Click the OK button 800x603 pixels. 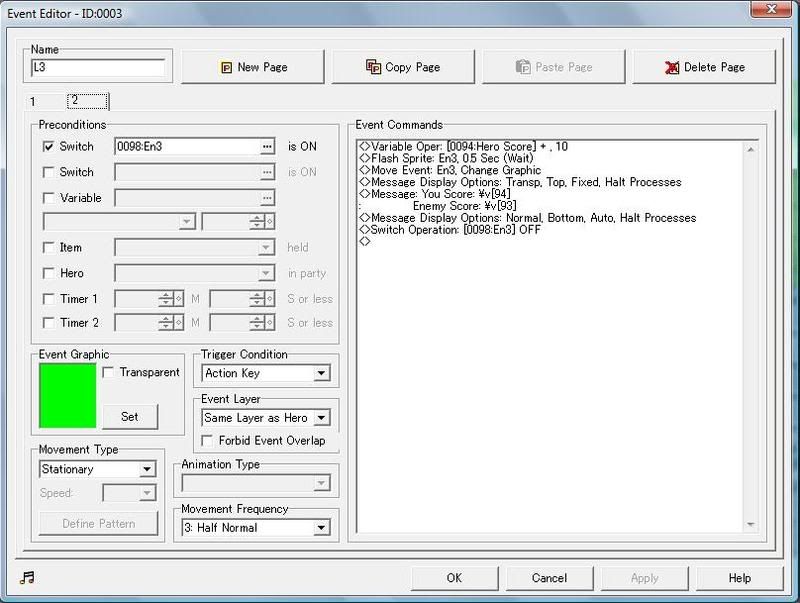[454, 578]
